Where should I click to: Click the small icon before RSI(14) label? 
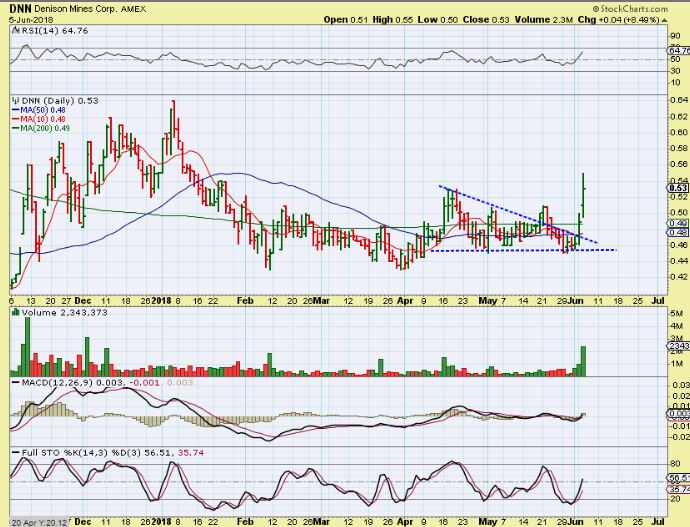click(16, 30)
